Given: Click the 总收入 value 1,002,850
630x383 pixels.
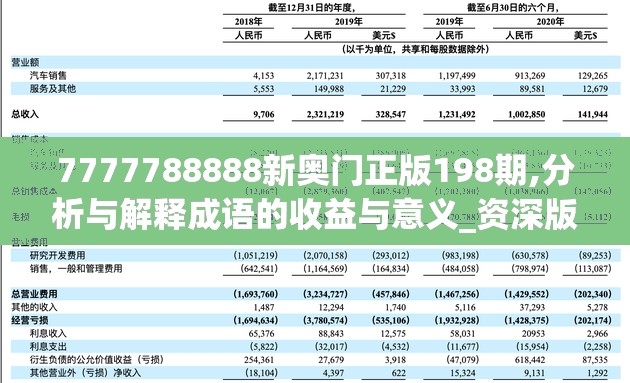Looking at the screenshot, I should (x=526, y=115).
